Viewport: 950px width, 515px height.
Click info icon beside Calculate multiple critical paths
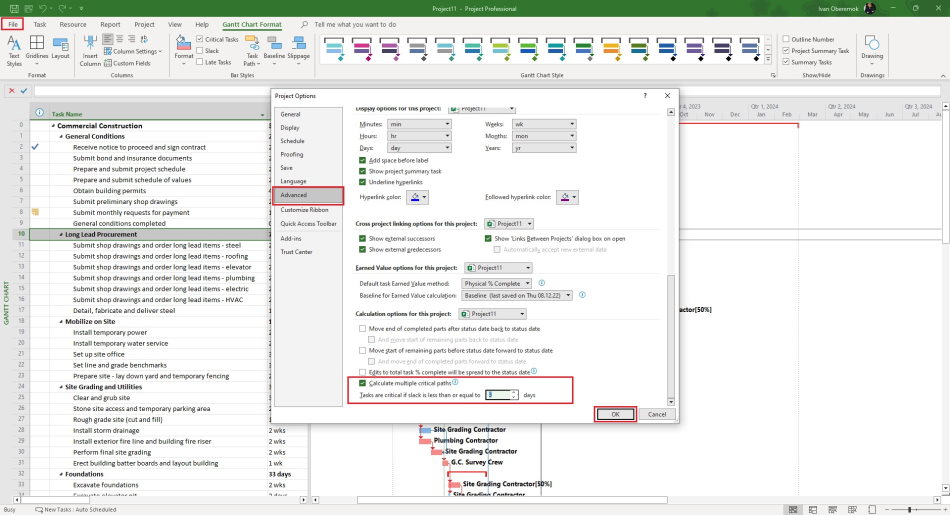click(x=455, y=382)
